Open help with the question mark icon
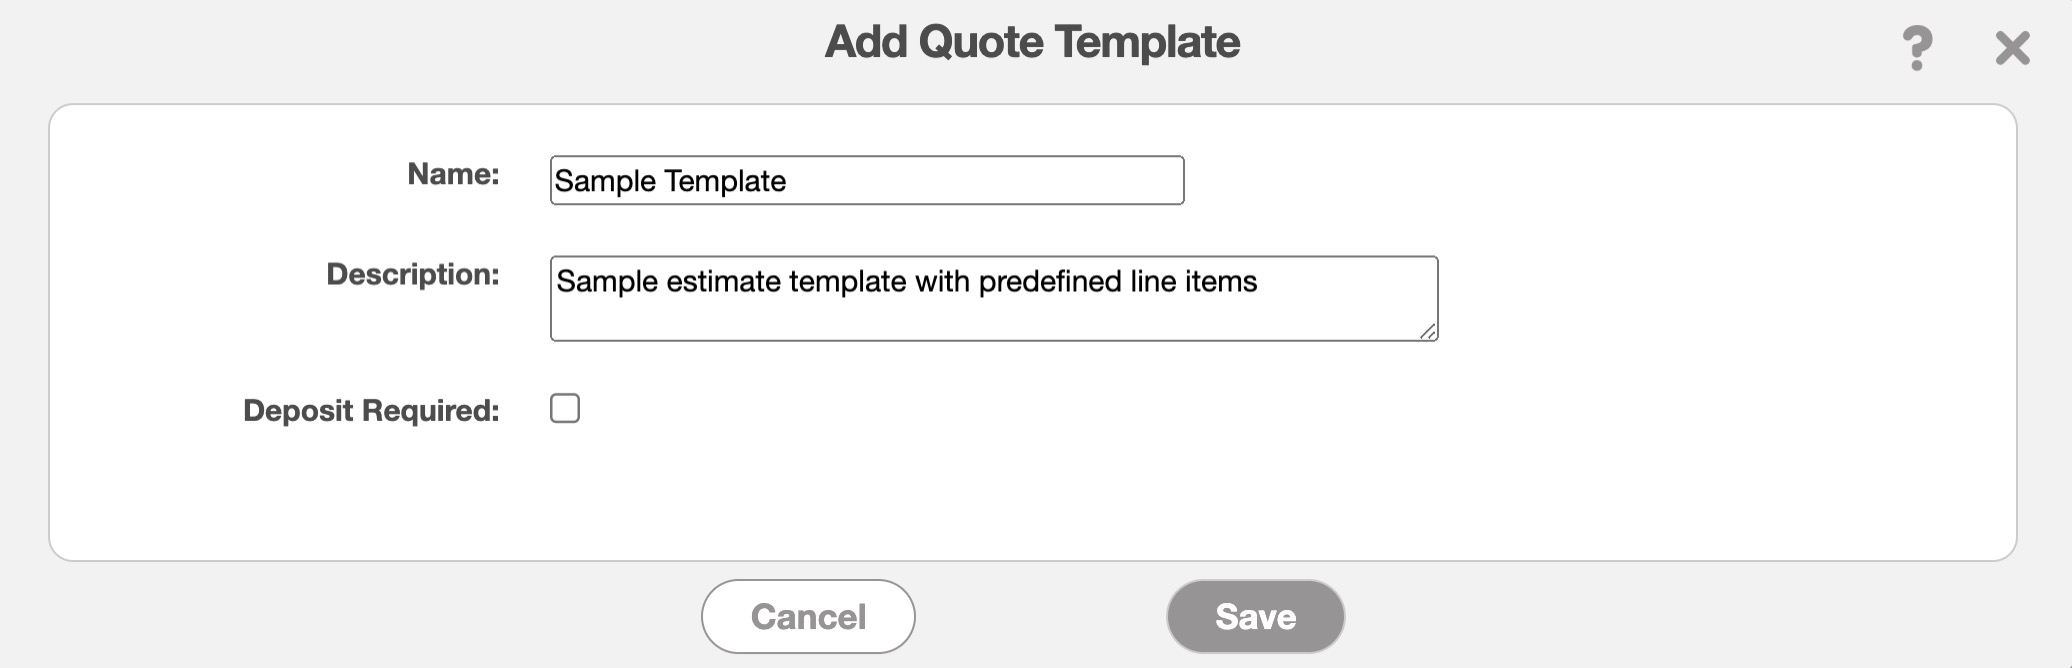Screen dimensions: 2072x668 [1916, 47]
